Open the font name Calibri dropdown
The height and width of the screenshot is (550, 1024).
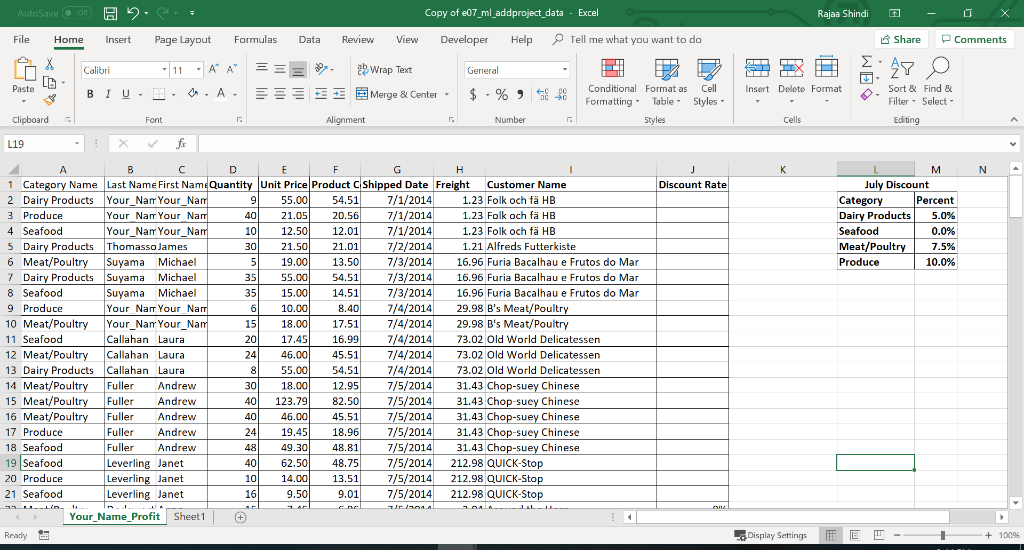pos(164,70)
